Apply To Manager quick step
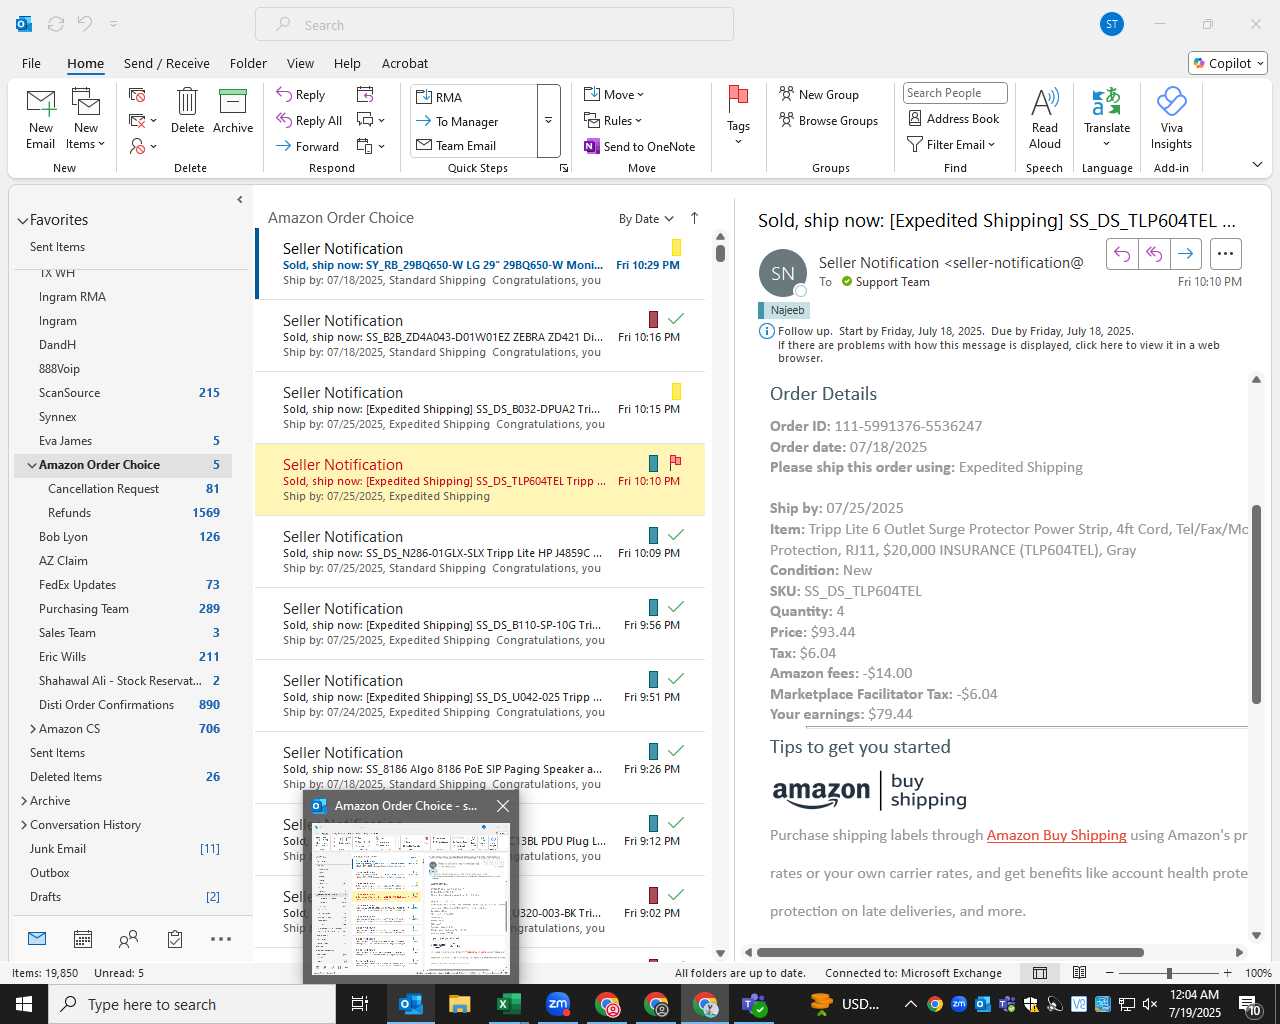This screenshot has width=1280, height=1024. point(473,121)
